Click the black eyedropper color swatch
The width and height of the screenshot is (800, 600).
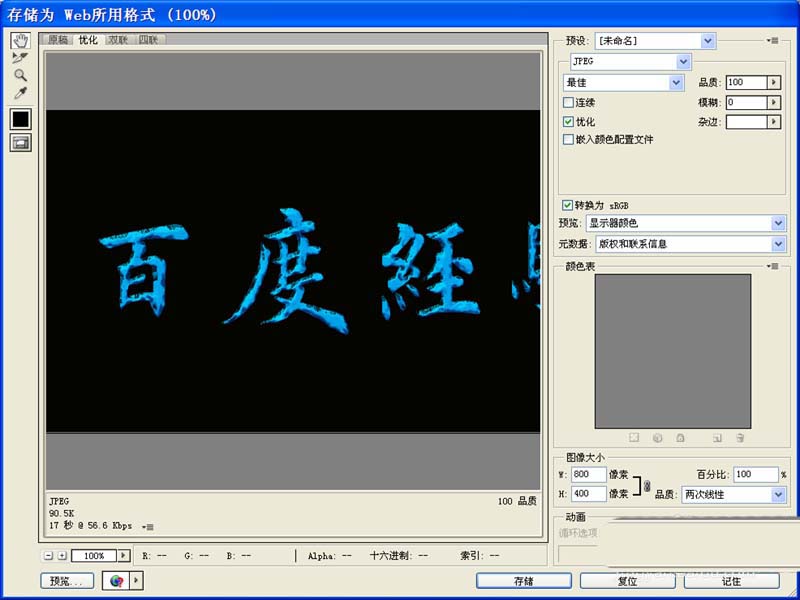(20, 119)
